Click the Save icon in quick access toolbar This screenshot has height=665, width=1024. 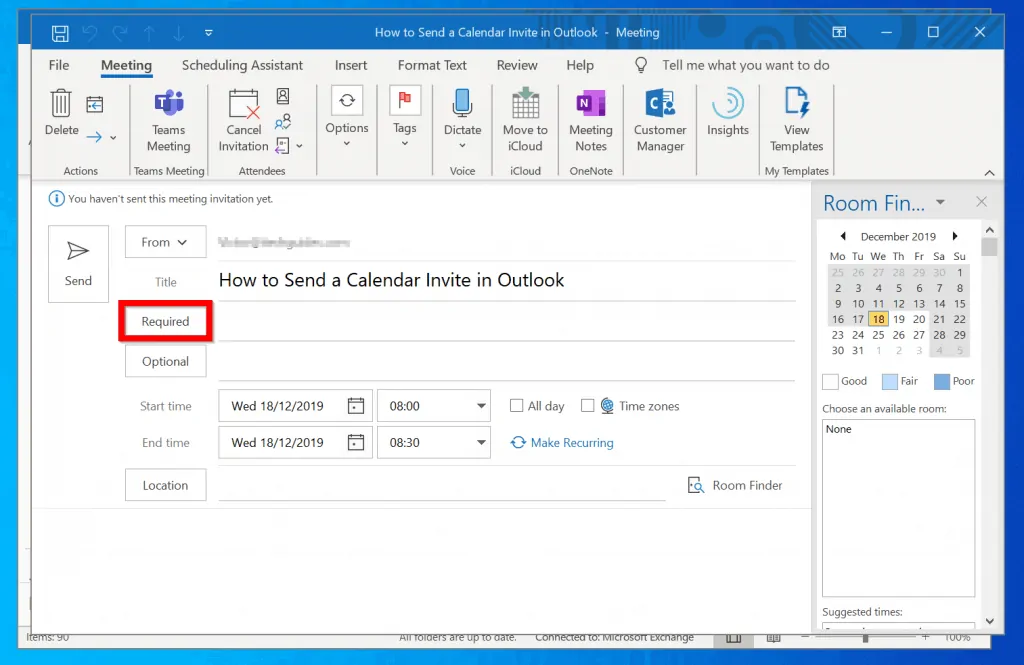(60, 32)
